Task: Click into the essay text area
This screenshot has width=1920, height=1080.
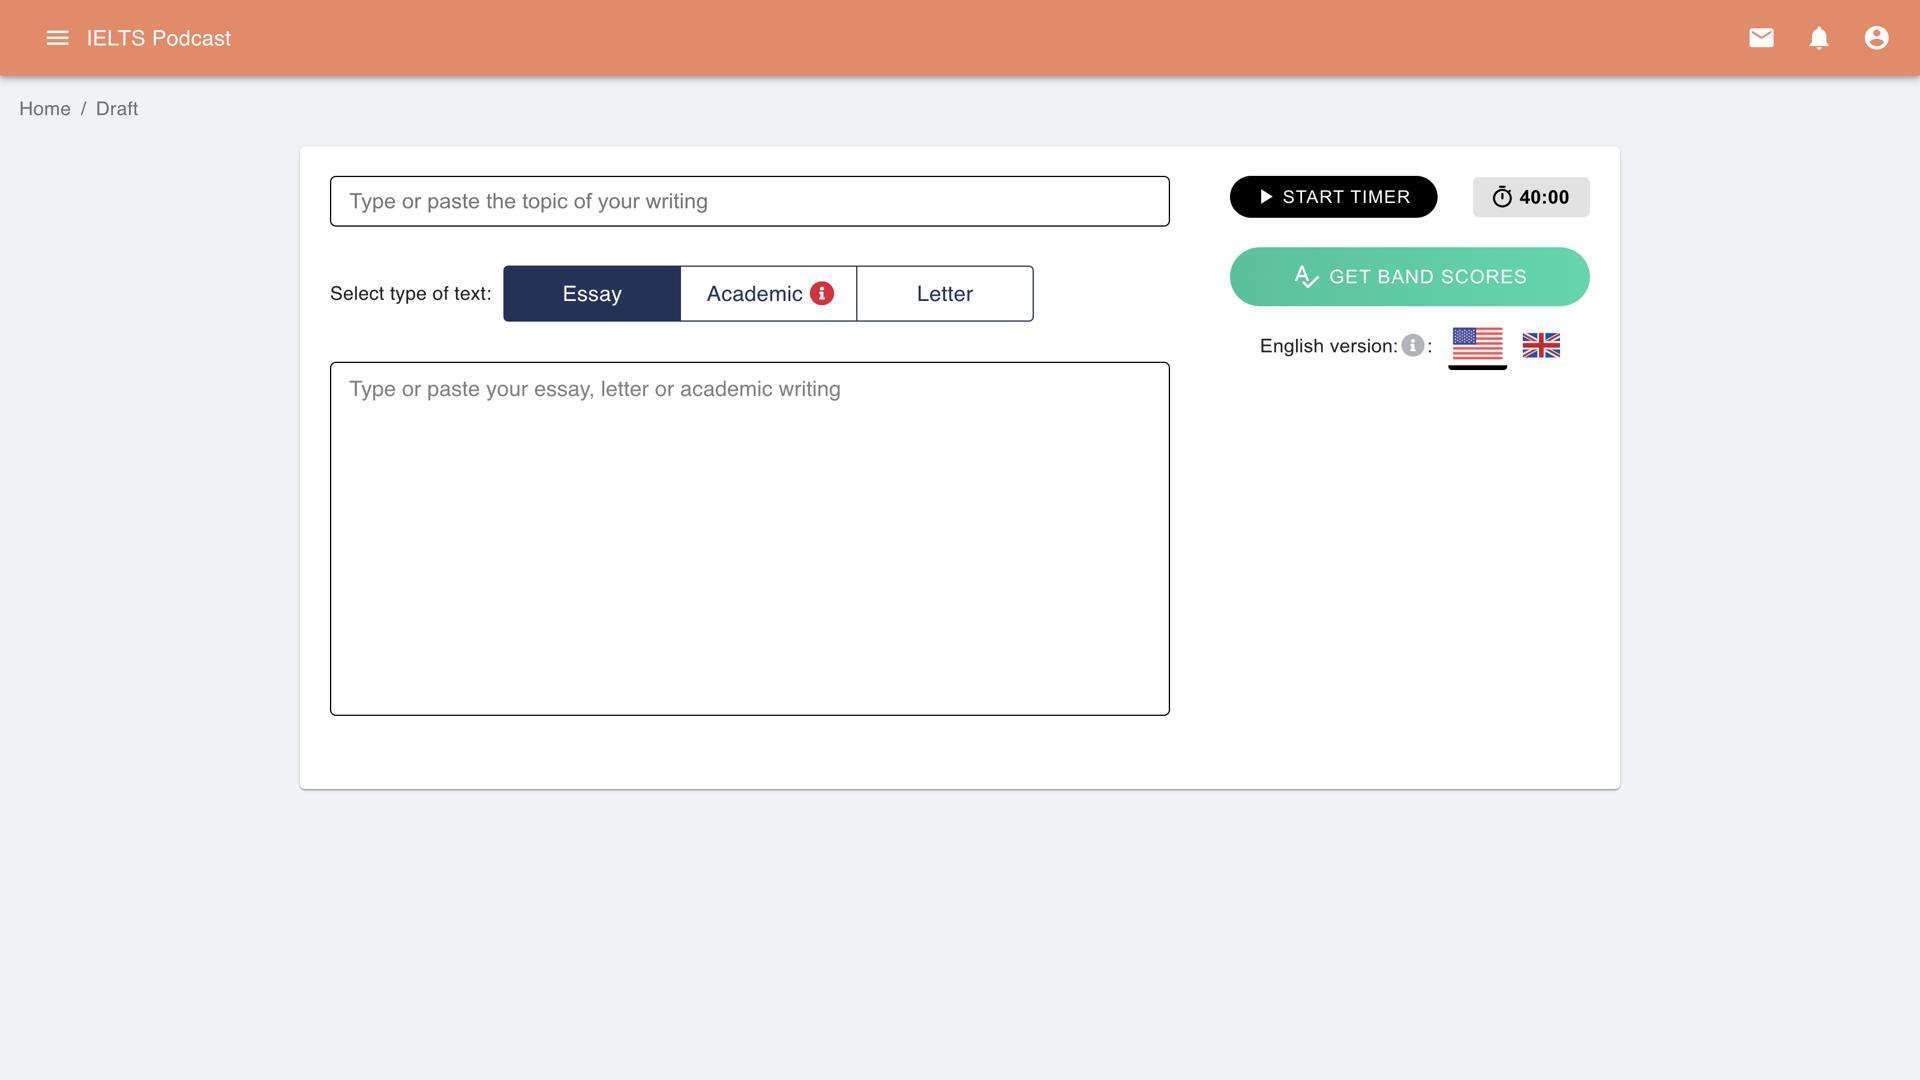Action: point(749,539)
